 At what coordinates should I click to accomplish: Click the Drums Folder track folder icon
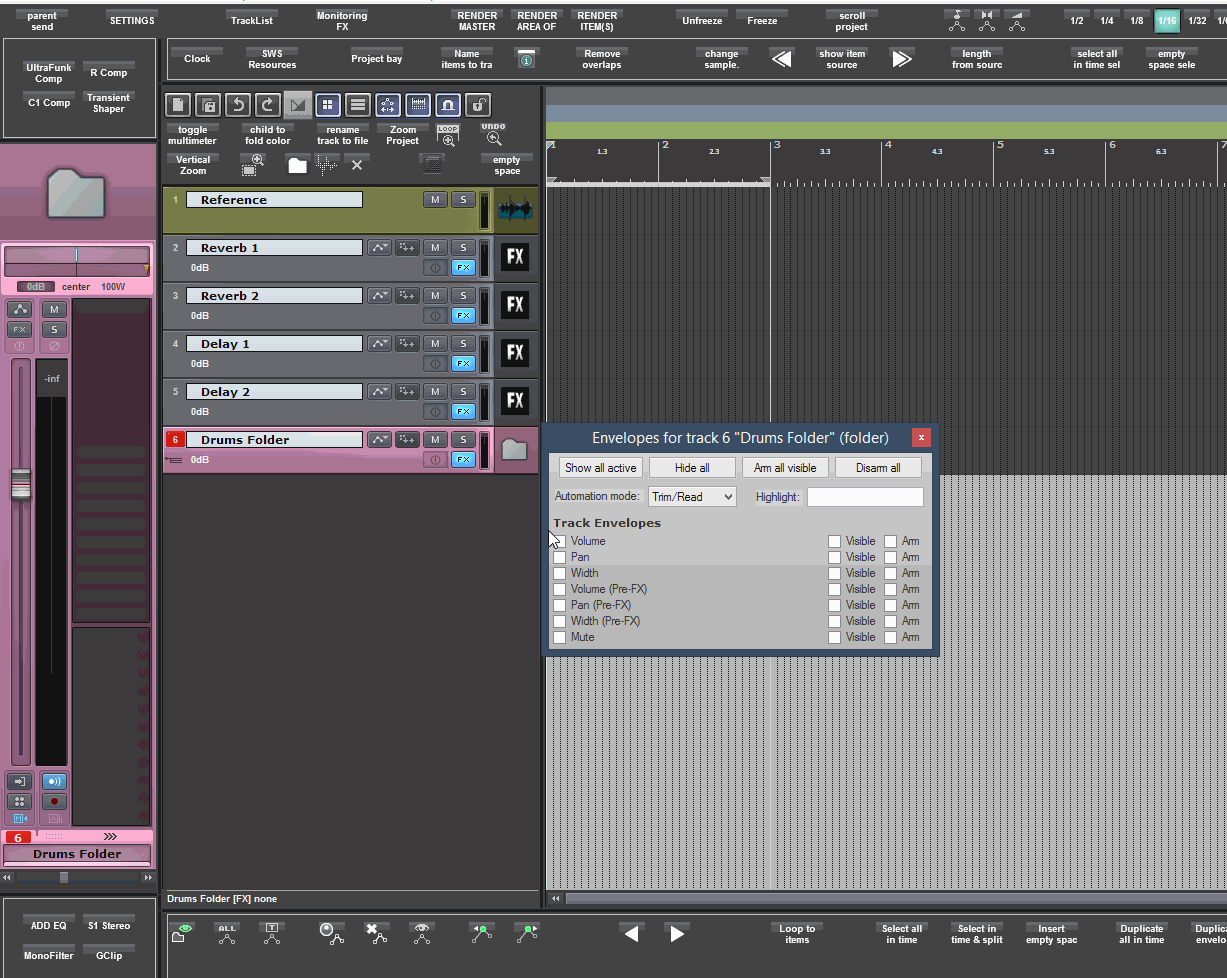[514, 450]
